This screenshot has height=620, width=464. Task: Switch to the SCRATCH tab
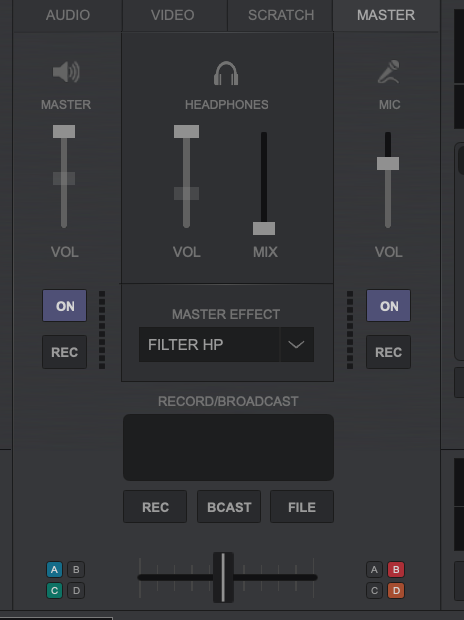point(280,15)
